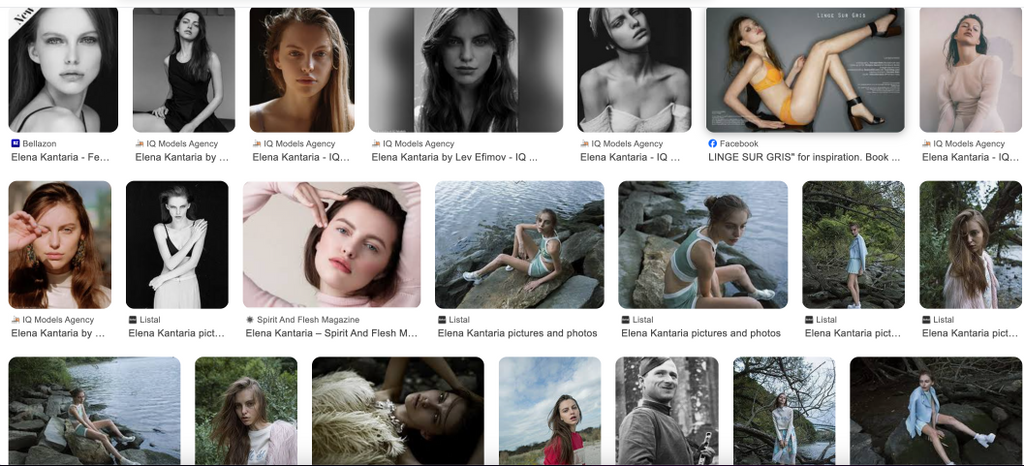Click IQ Models favicon under off-shoulder top photo
The height and width of the screenshot is (466, 1024).
584,144
